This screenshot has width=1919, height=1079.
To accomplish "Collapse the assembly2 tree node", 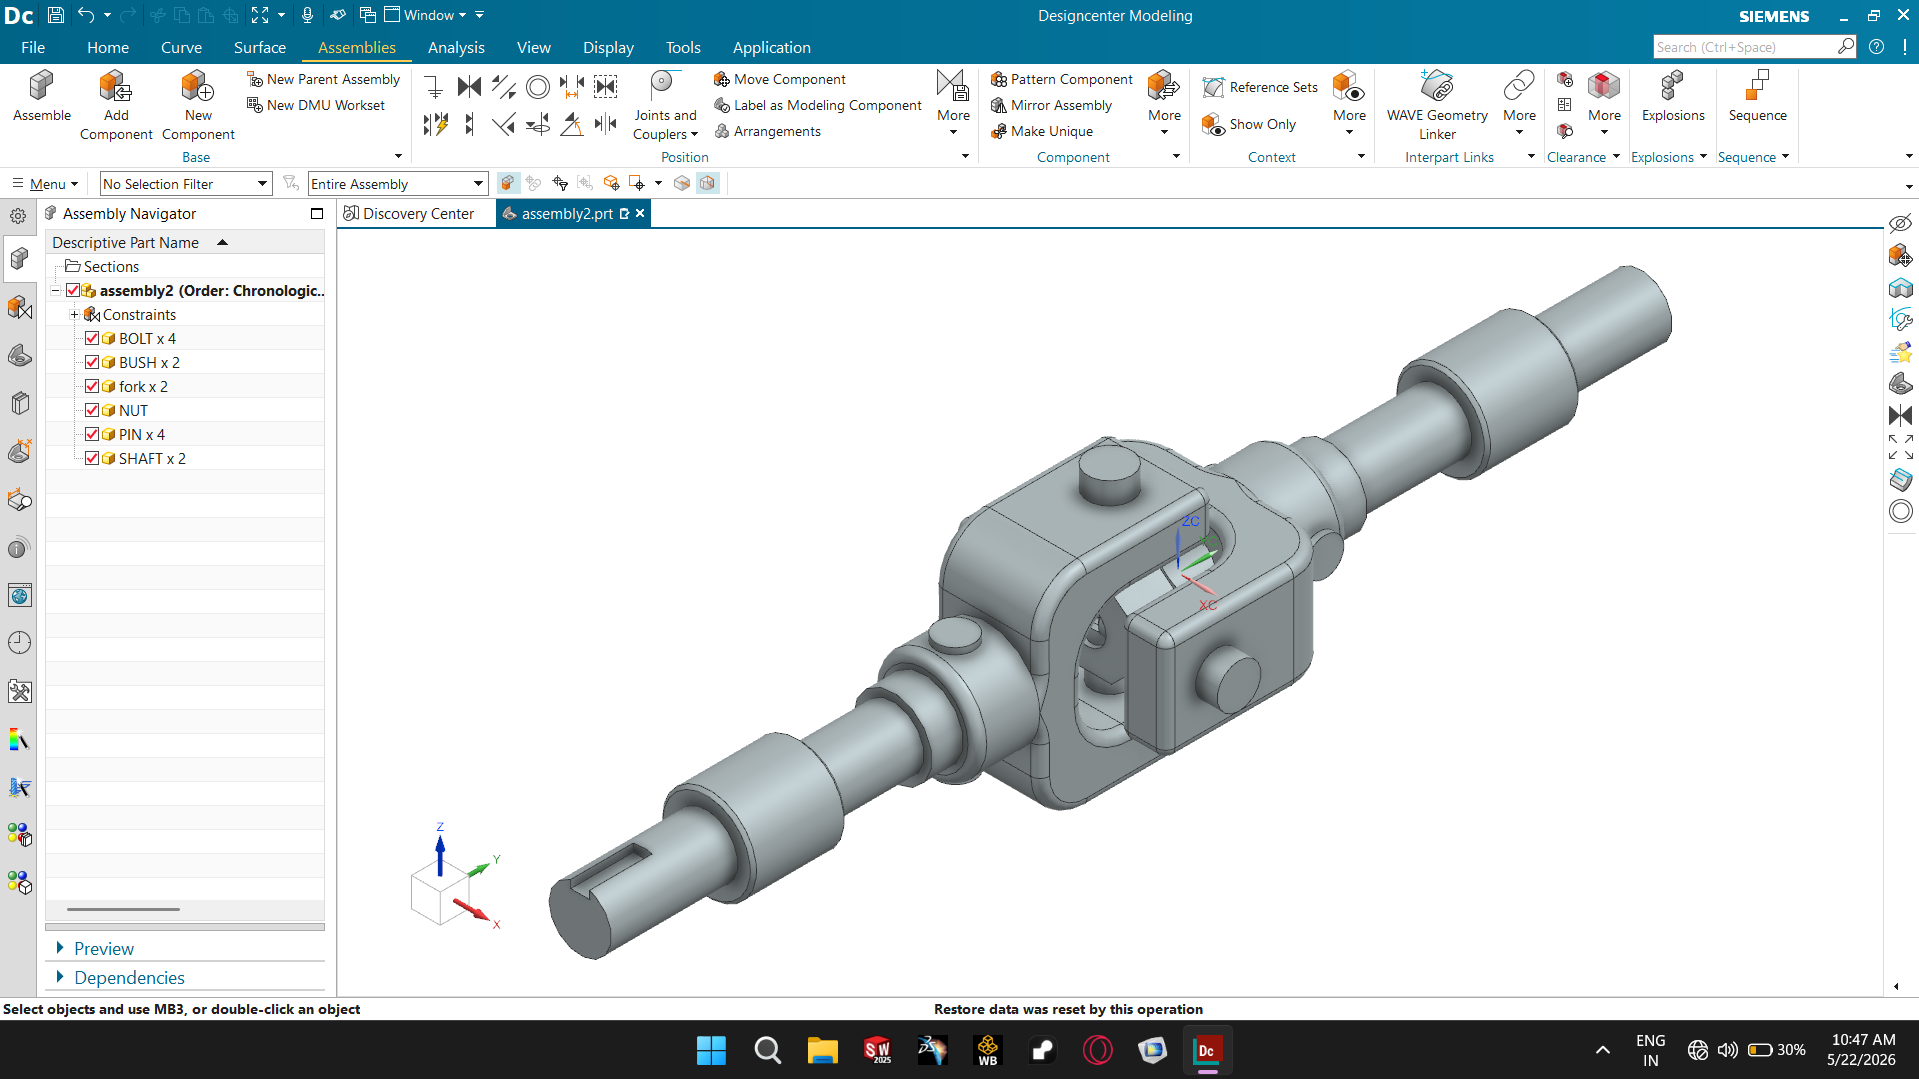I will tap(56, 290).
